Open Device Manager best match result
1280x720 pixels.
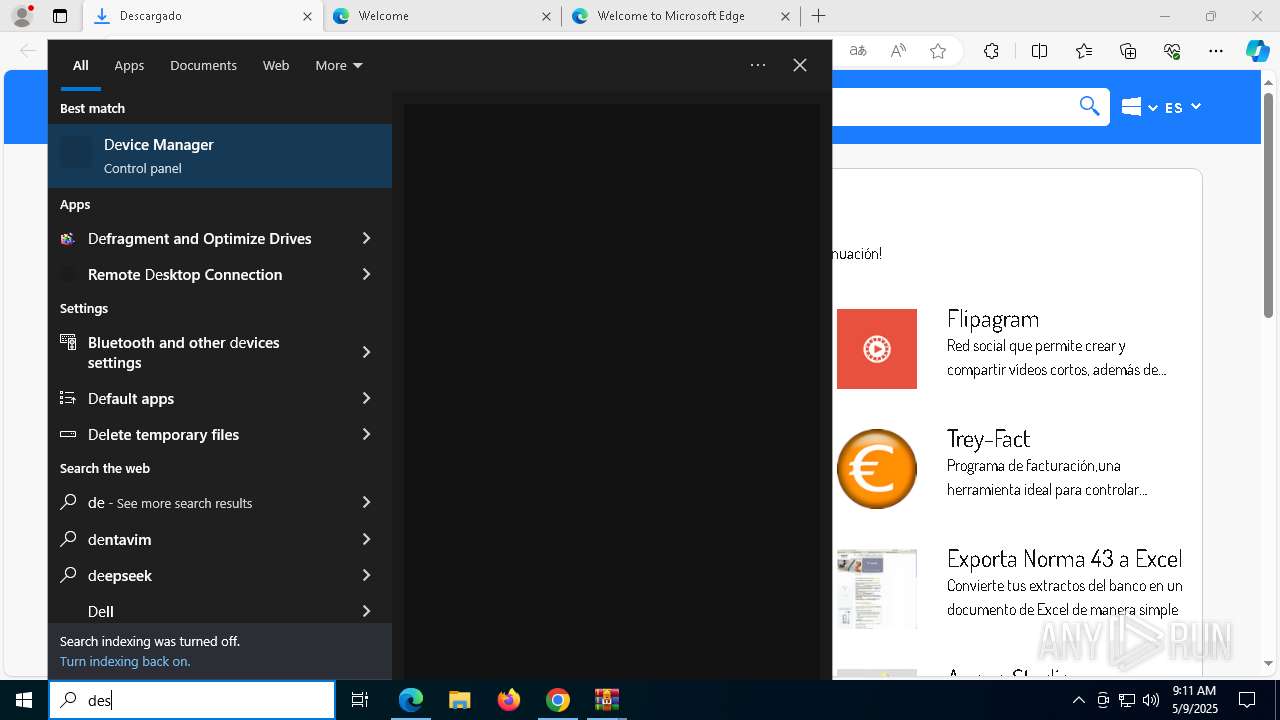tap(220, 156)
